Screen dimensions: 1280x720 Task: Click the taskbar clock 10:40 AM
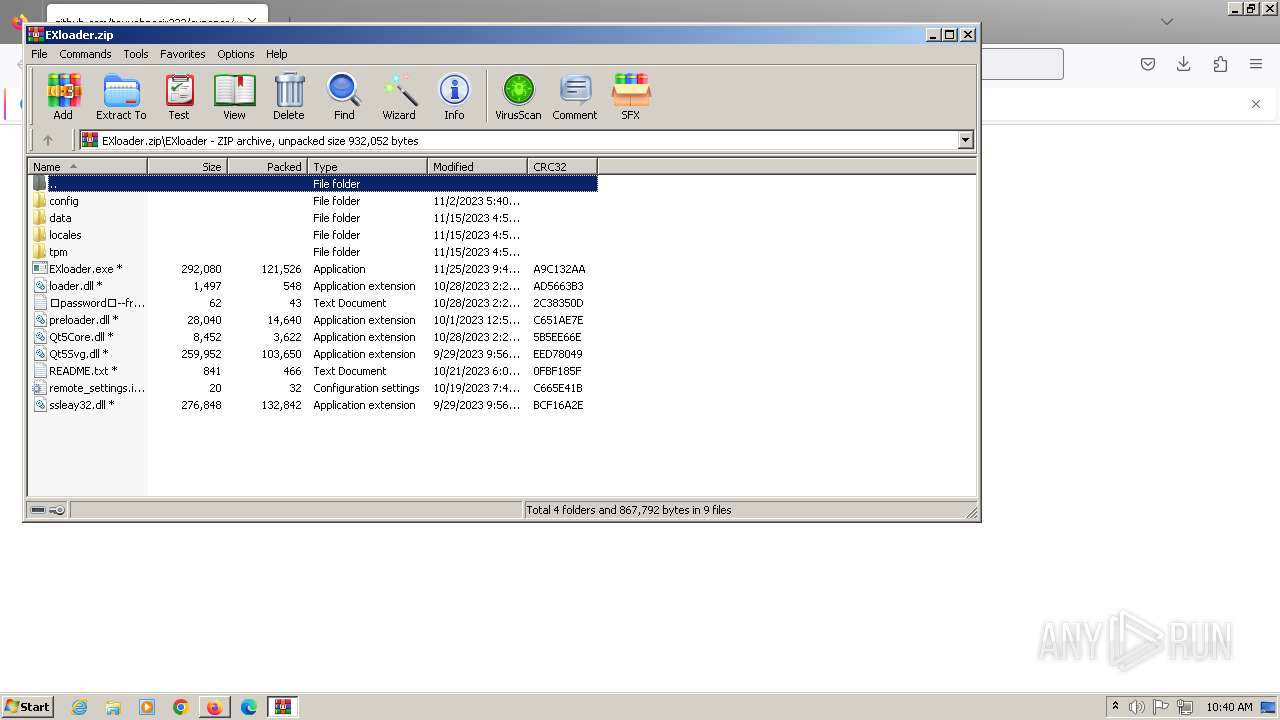[1229, 707]
